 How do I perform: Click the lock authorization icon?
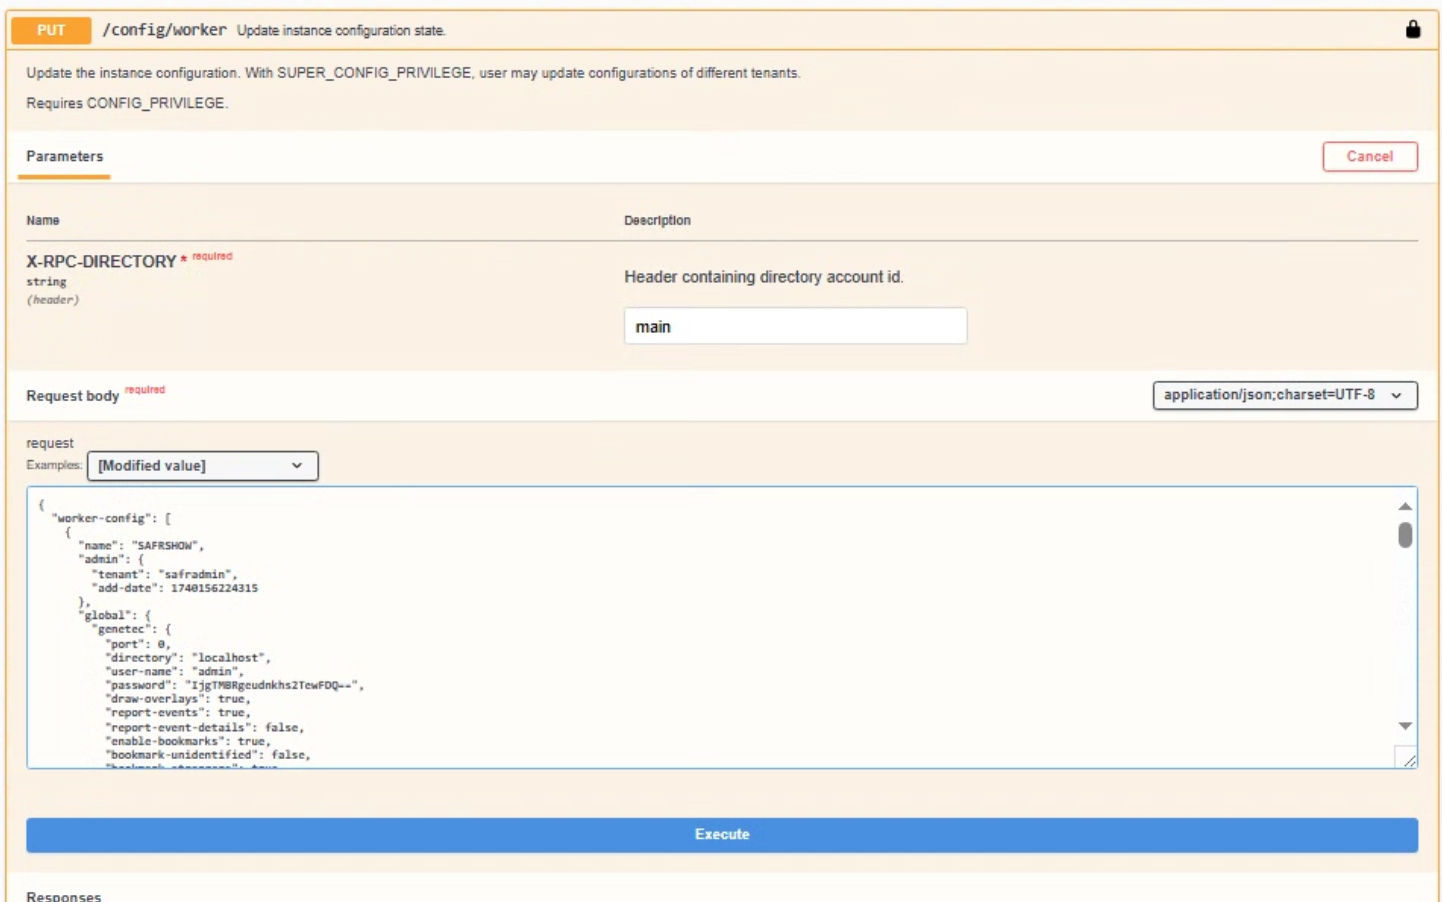point(1412,29)
